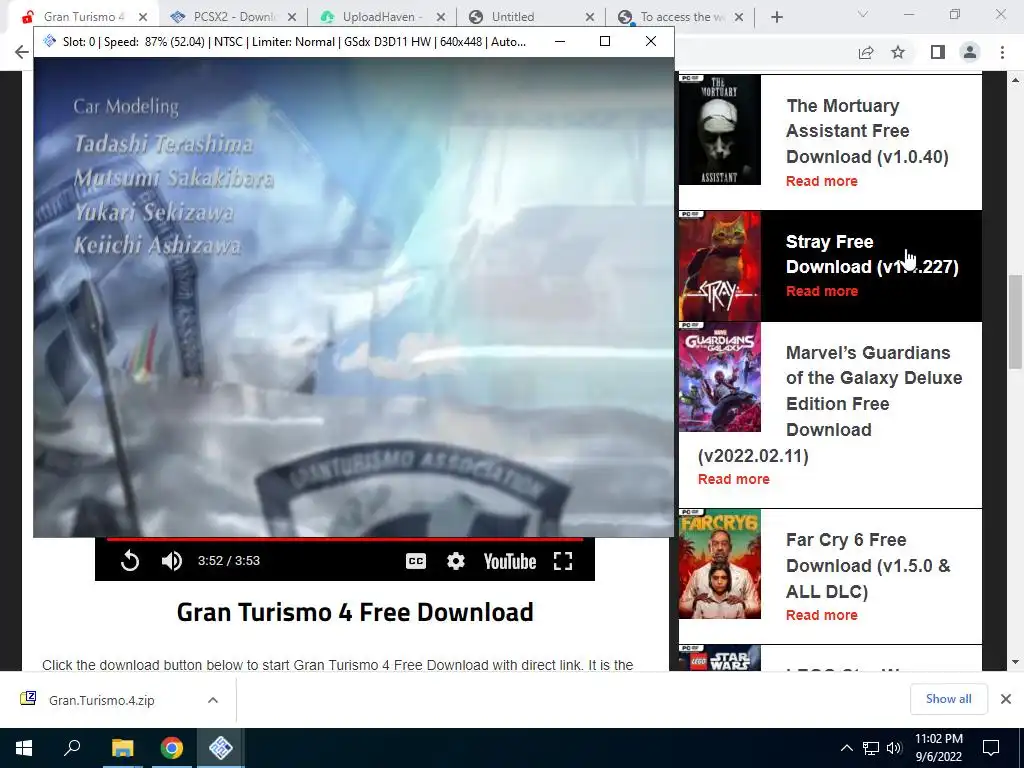Open Guardians of the Galaxy cover thumbnail
Viewport: 1024px width, 768px height.
point(720,377)
